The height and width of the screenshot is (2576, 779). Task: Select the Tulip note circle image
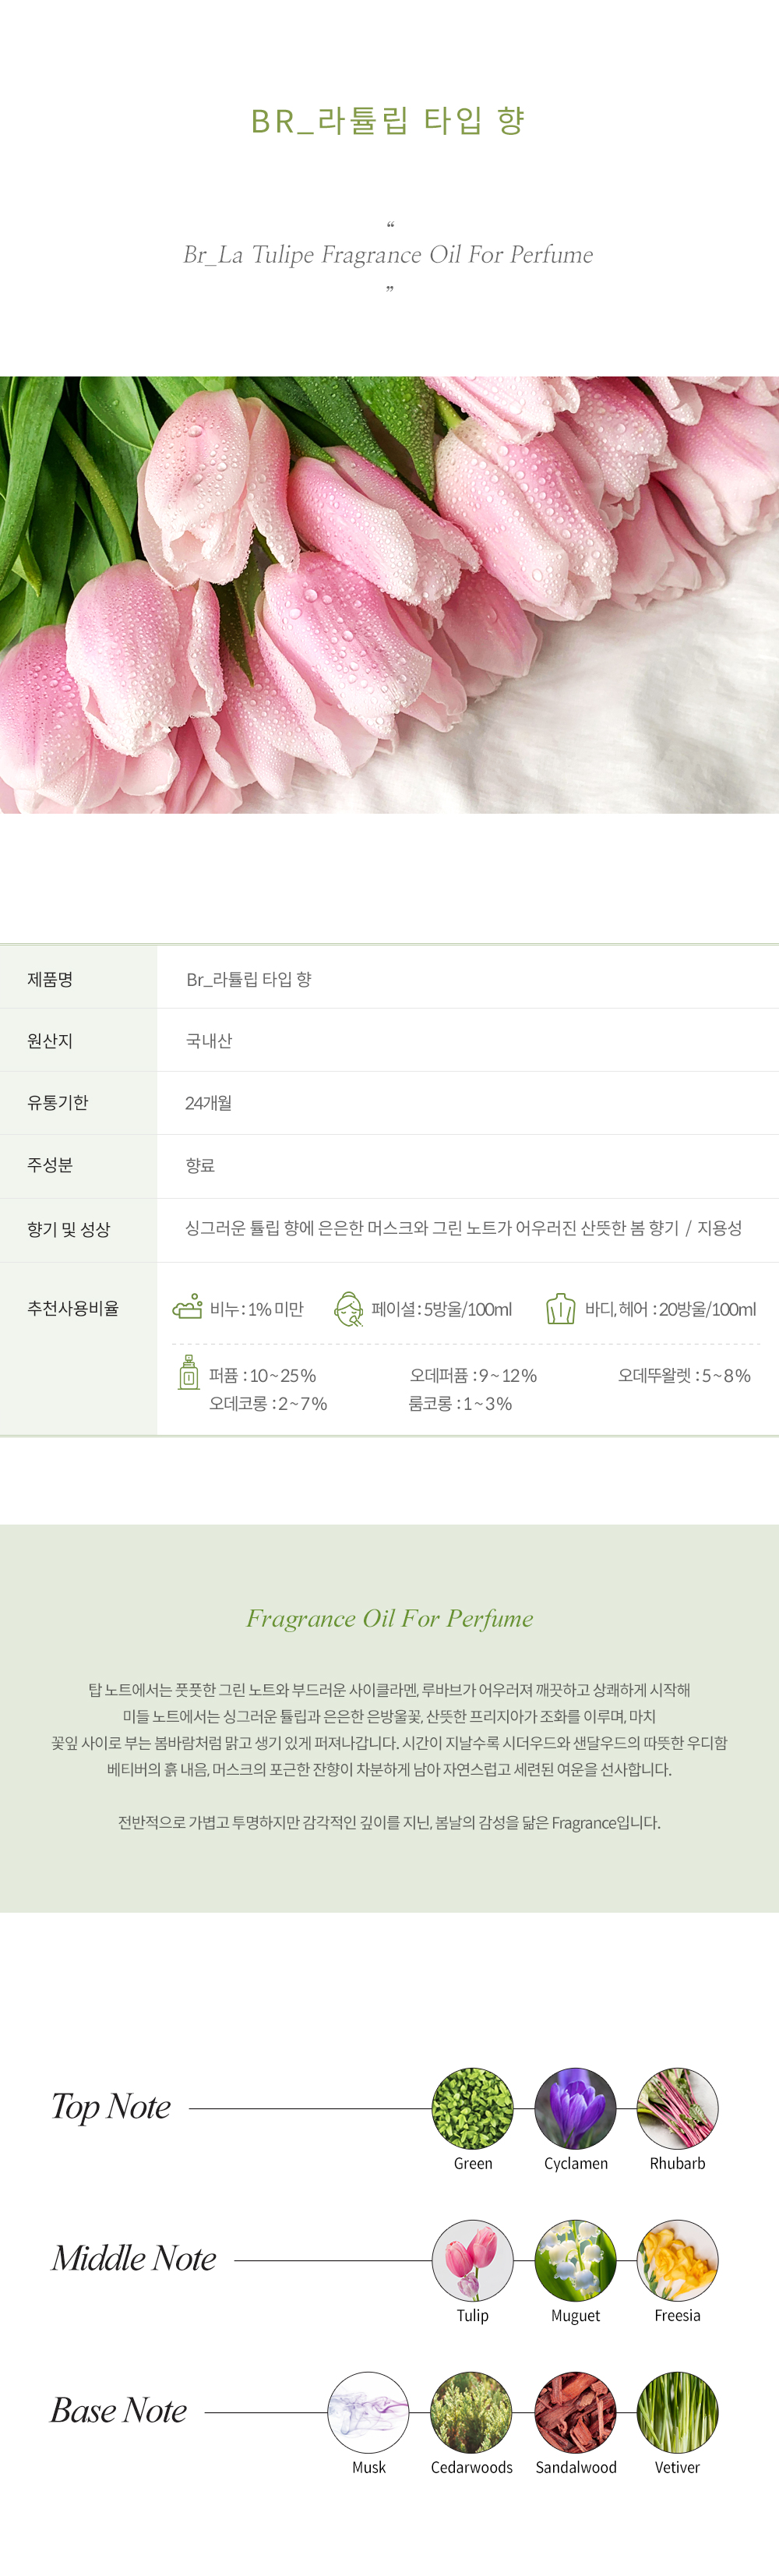coord(473,2260)
